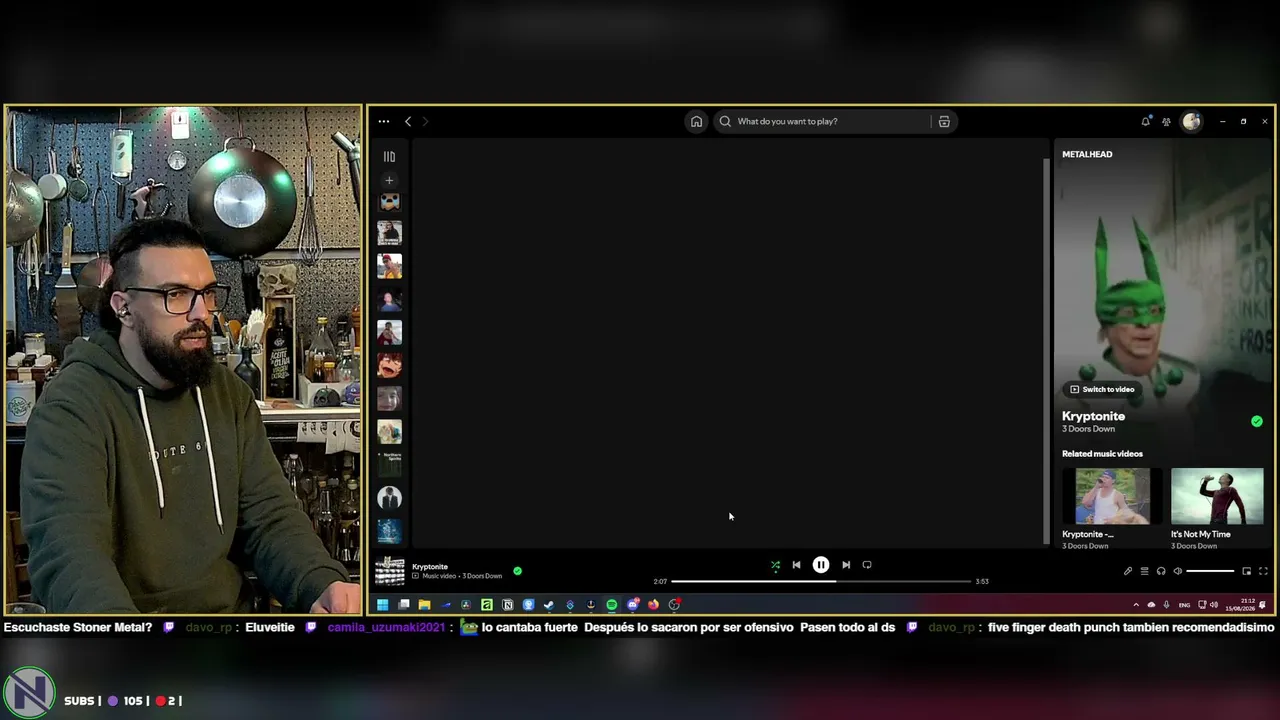This screenshot has width=1280, height=720.
Task: Open Firefox from the taskbar
Action: [x=654, y=604]
